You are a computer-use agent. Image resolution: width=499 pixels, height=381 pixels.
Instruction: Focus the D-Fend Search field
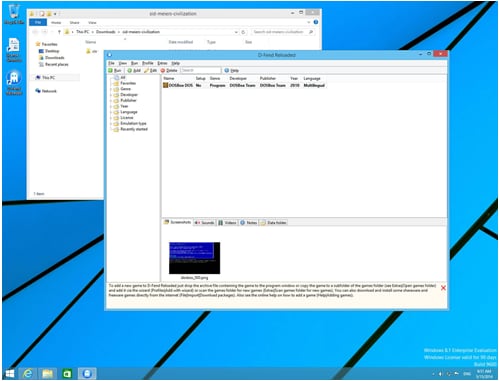coord(201,70)
